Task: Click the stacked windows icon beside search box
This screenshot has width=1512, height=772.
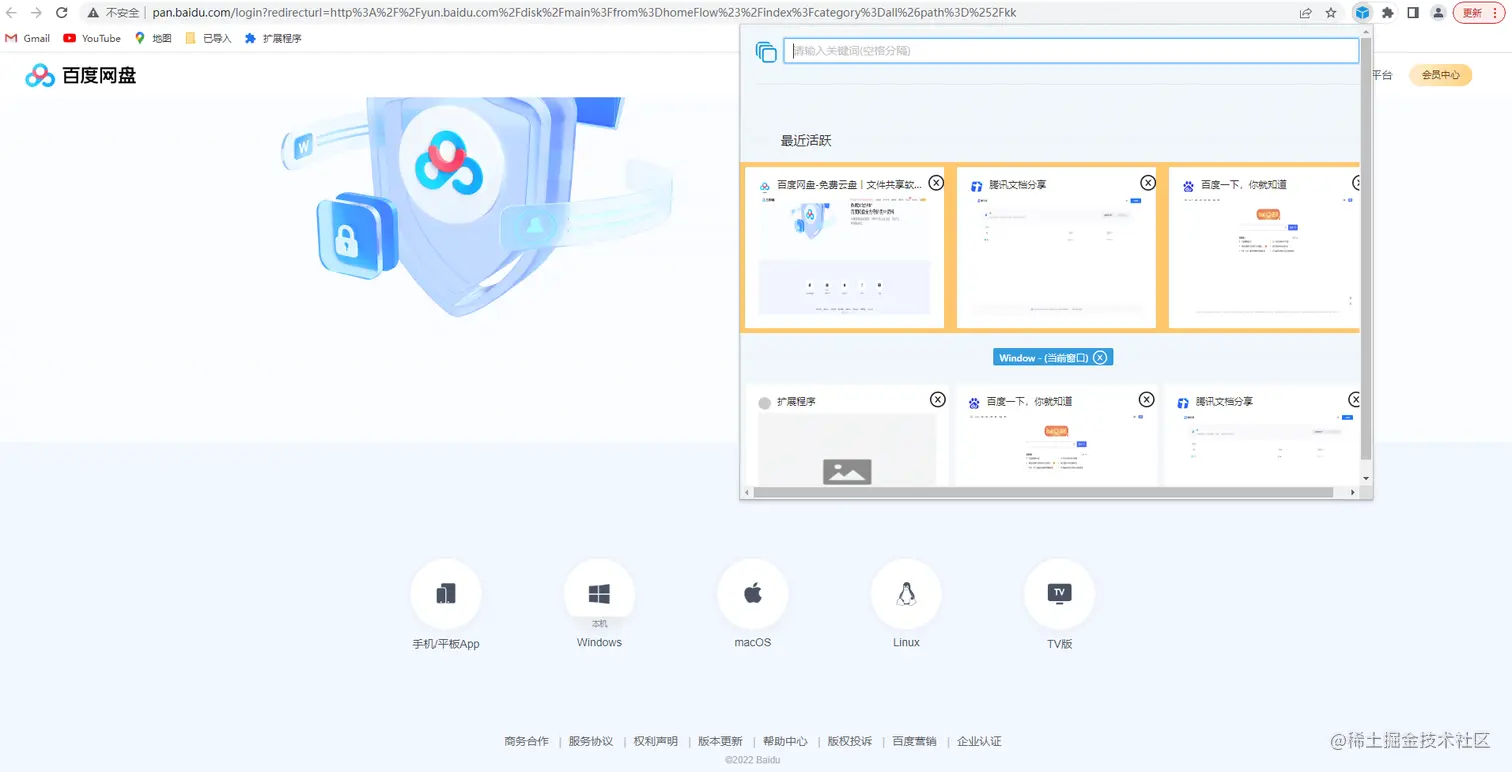Action: (x=766, y=52)
